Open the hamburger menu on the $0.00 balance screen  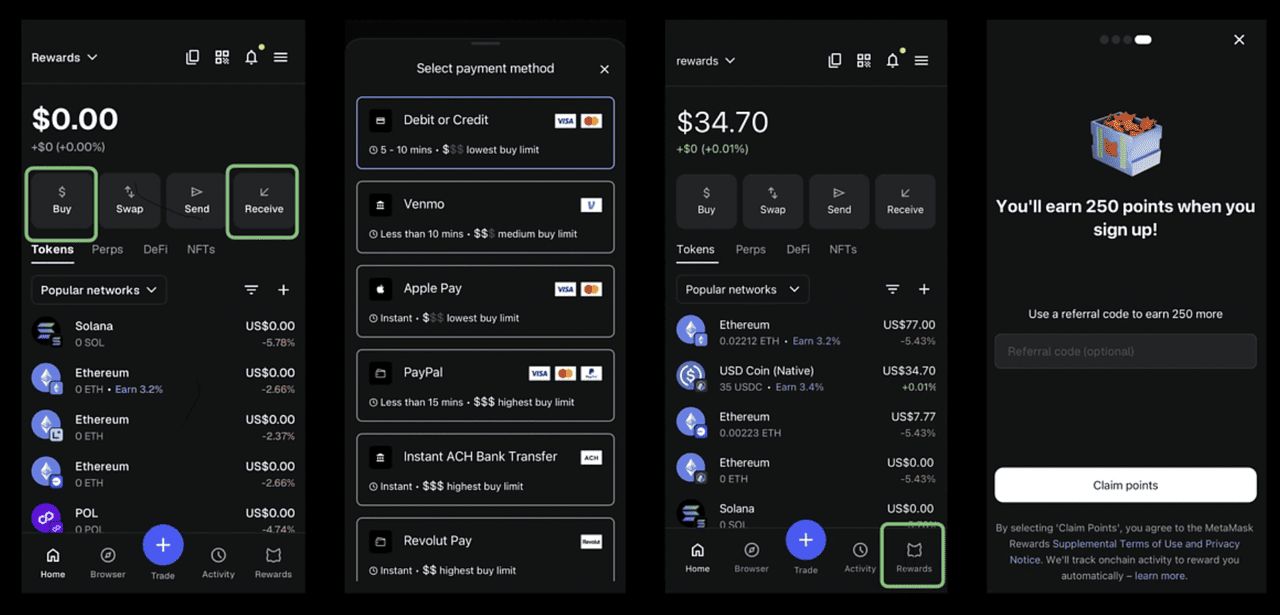[x=281, y=57]
